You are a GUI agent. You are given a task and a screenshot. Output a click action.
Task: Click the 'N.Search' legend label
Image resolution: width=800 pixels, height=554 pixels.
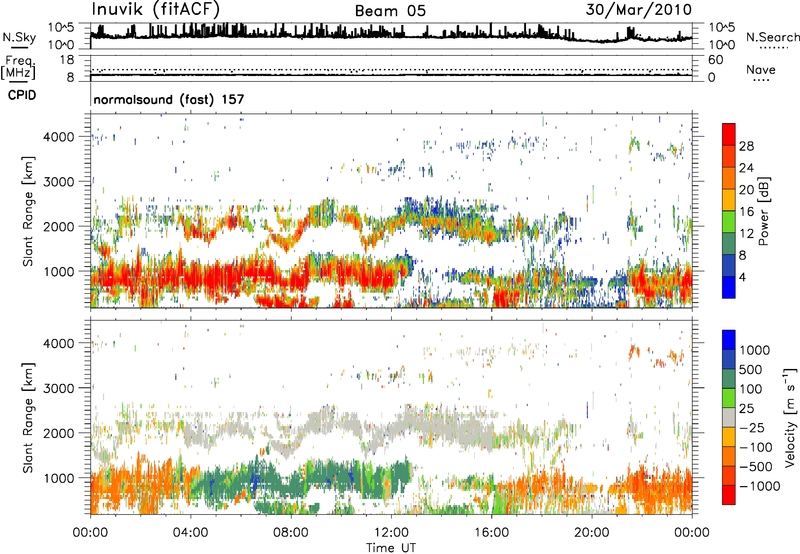click(x=772, y=37)
